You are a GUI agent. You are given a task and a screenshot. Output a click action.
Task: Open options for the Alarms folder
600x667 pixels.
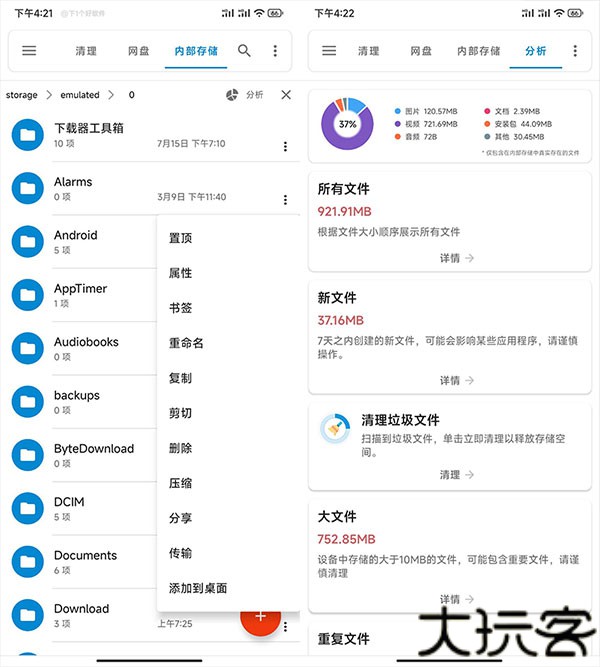coord(286,200)
